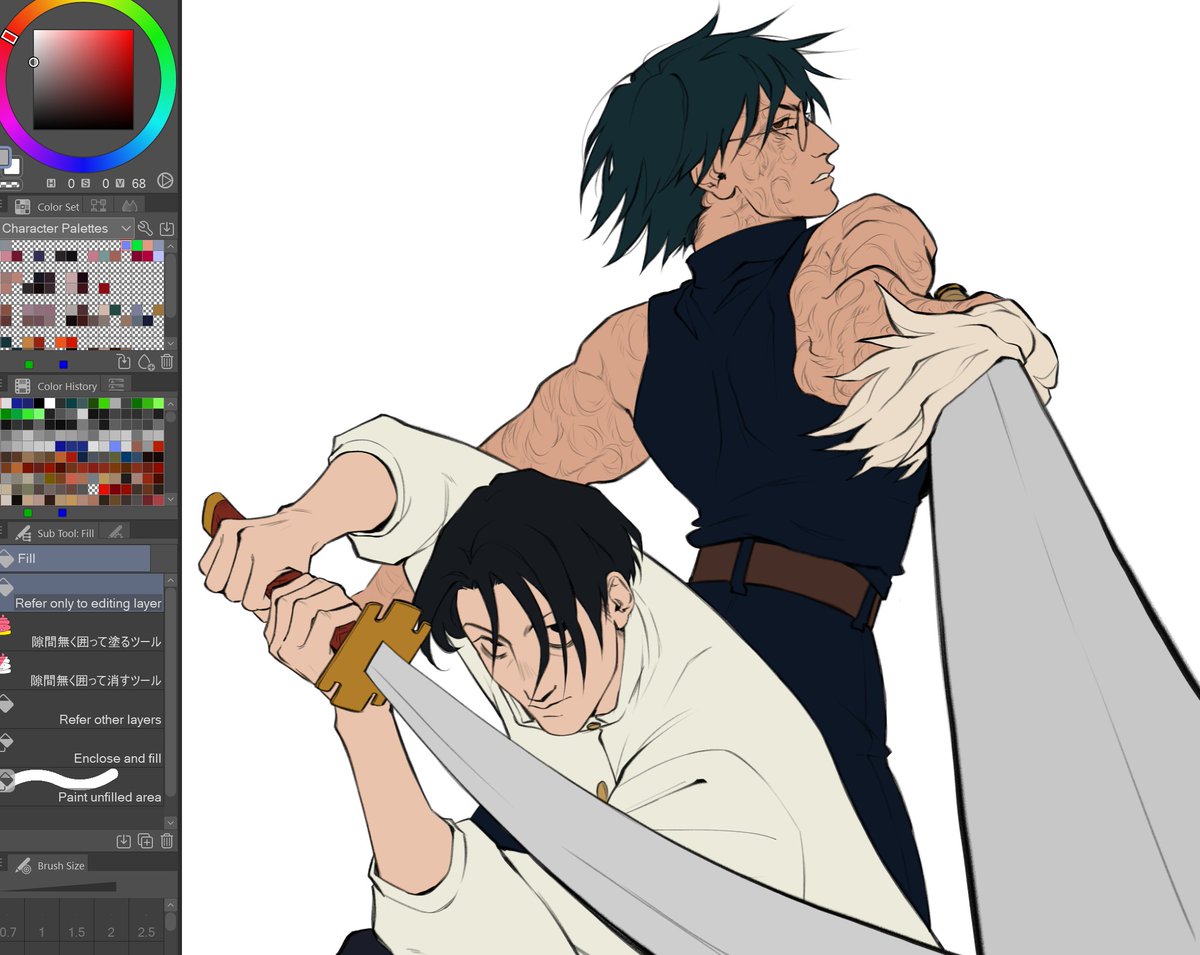Select main drawing color swatch
The height and width of the screenshot is (955, 1200).
click(x=4, y=157)
